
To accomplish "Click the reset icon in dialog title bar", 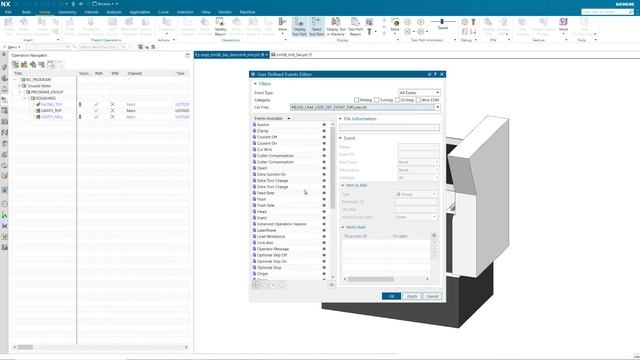I will click(429, 74).
